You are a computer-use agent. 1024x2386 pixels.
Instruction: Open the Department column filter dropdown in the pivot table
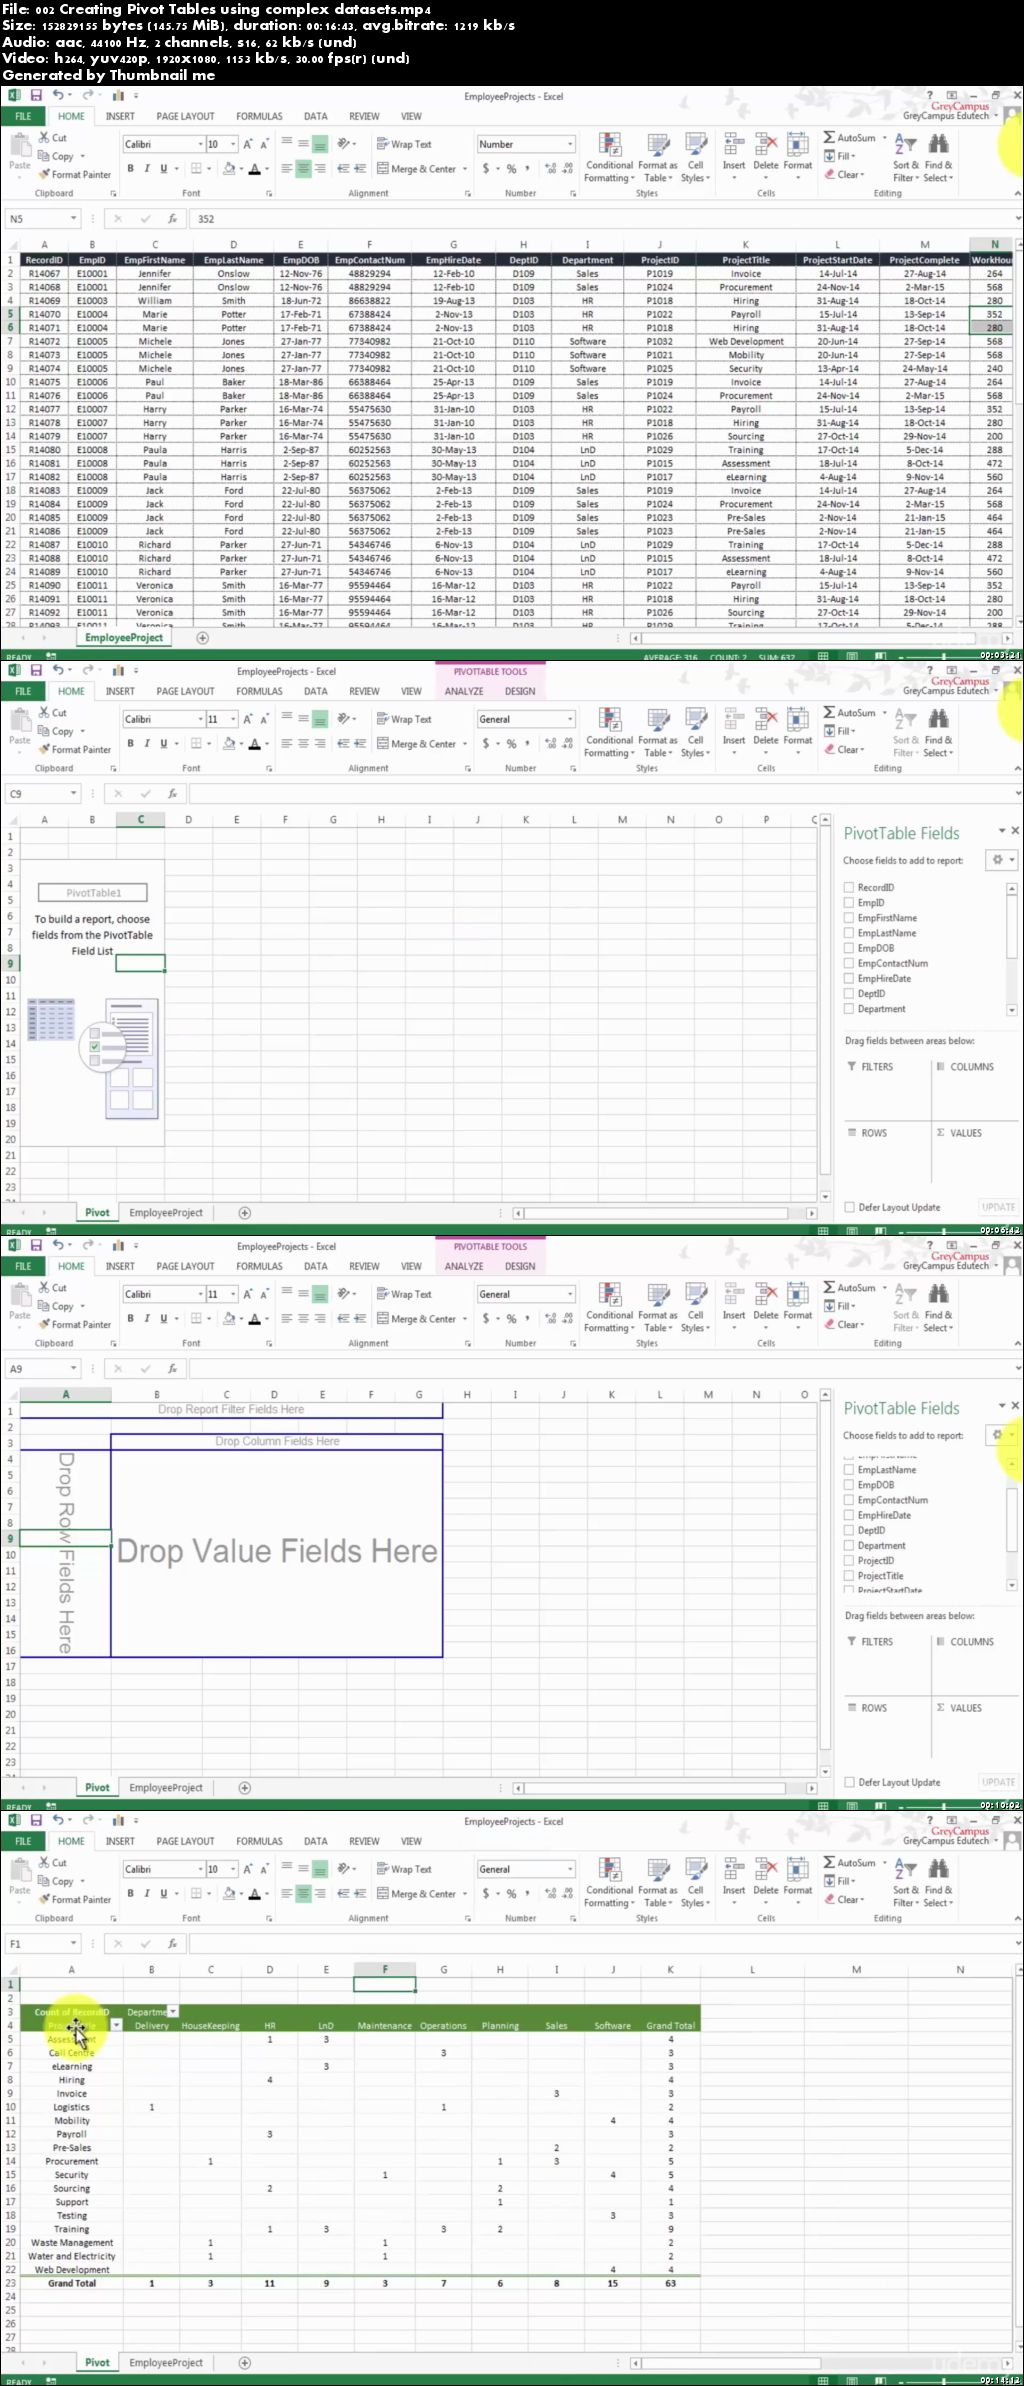[x=173, y=2011]
